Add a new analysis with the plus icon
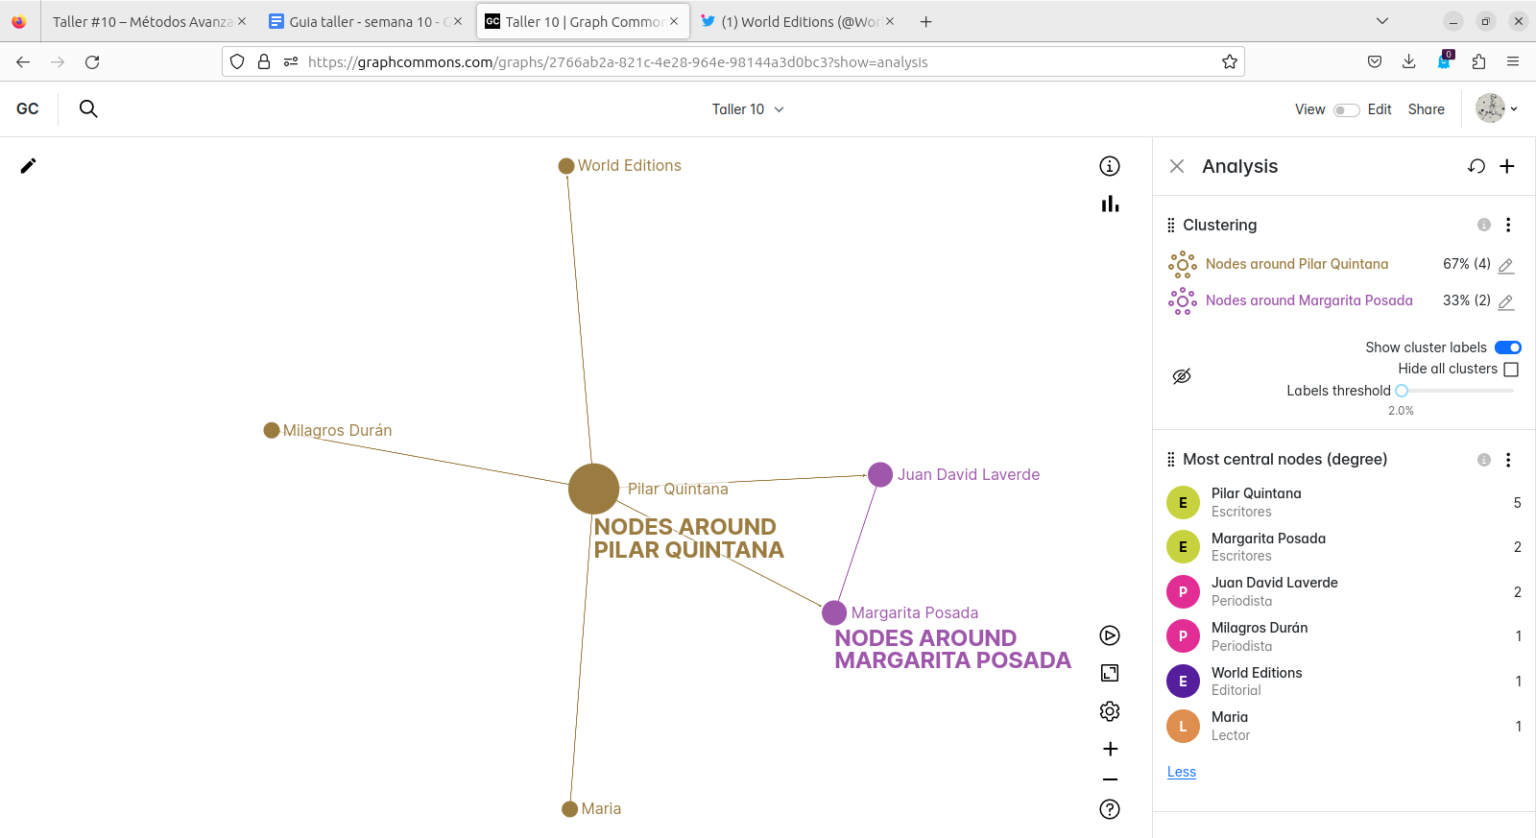 pyautogui.click(x=1507, y=166)
